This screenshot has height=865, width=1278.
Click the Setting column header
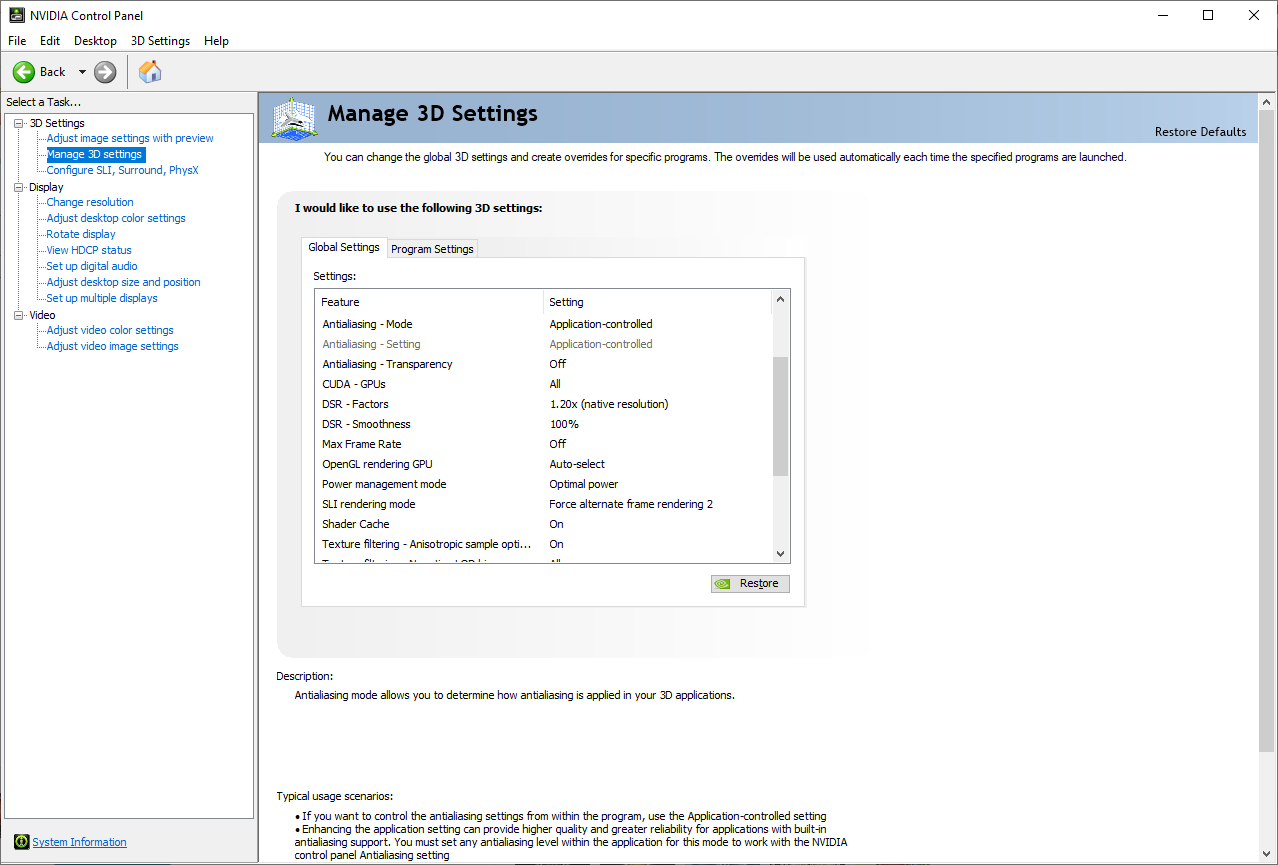pyautogui.click(x=657, y=302)
